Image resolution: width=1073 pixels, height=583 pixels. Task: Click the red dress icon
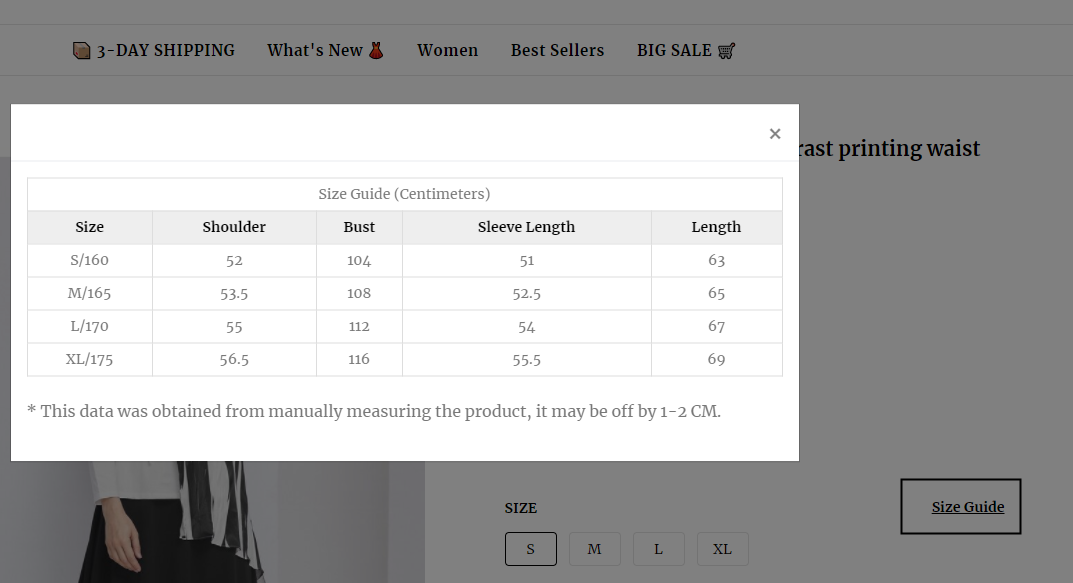(x=376, y=51)
